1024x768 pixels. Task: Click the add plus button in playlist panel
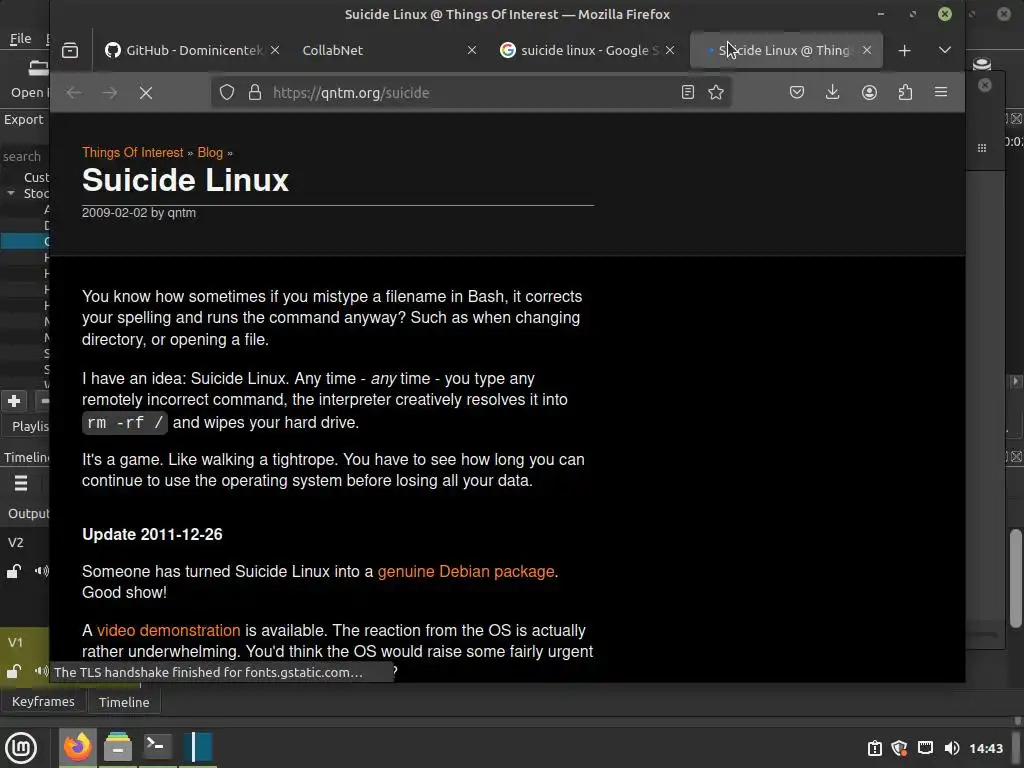14,400
